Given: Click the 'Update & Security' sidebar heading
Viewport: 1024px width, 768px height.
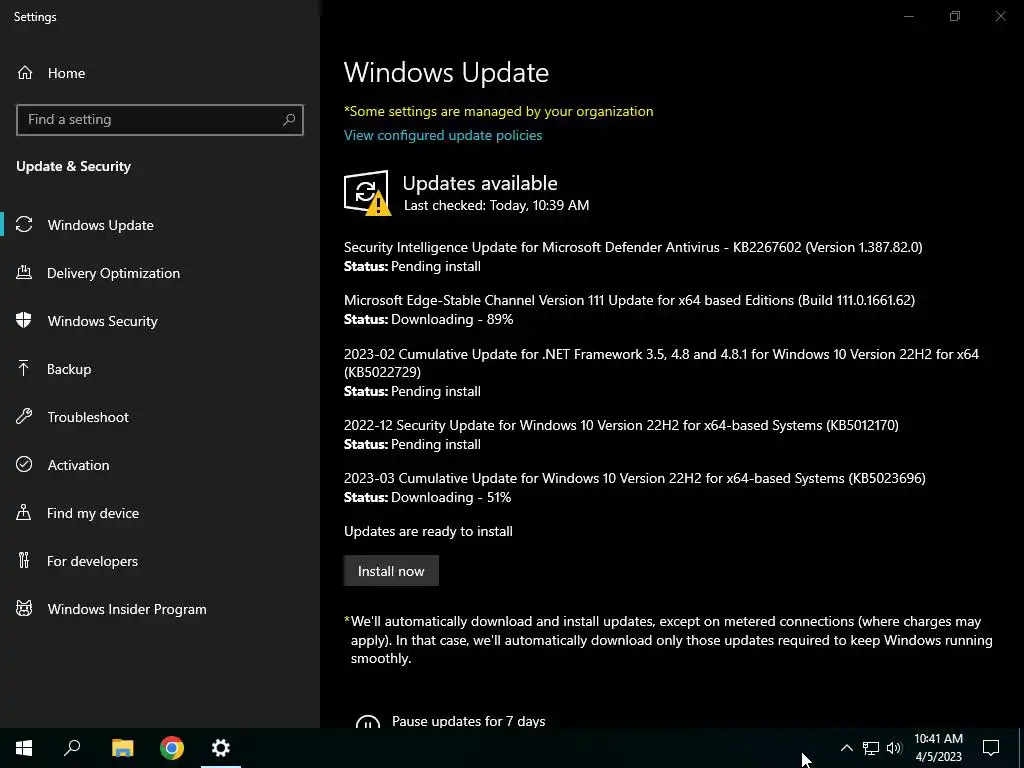Looking at the screenshot, I should [x=74, y=167].
